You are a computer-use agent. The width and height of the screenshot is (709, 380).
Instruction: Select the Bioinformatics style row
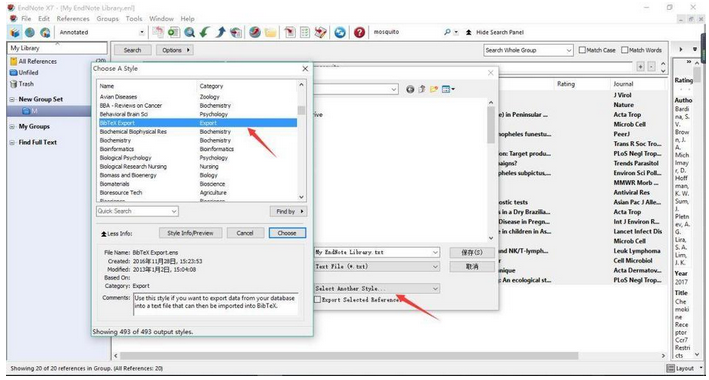(198, 149)
